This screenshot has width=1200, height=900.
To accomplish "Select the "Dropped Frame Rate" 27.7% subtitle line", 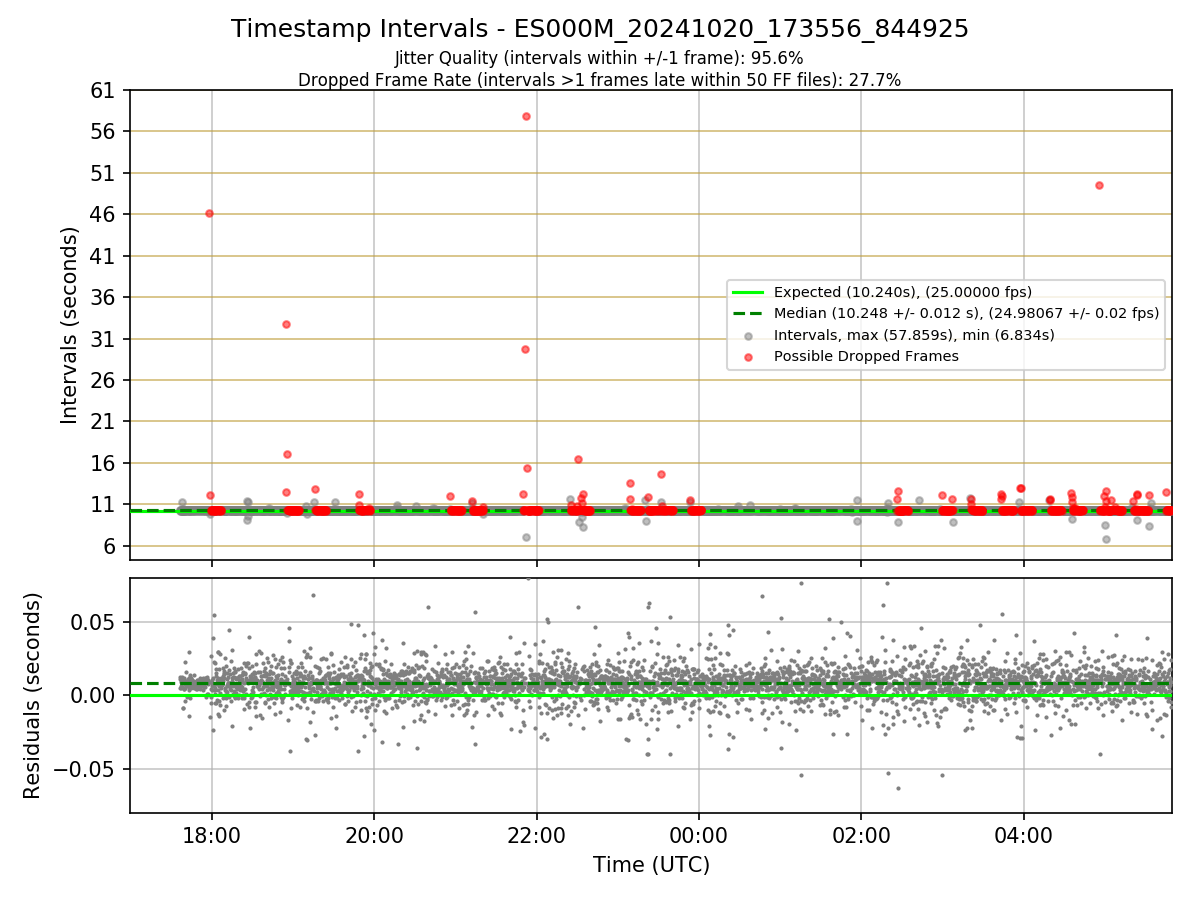I will [600, 80].
